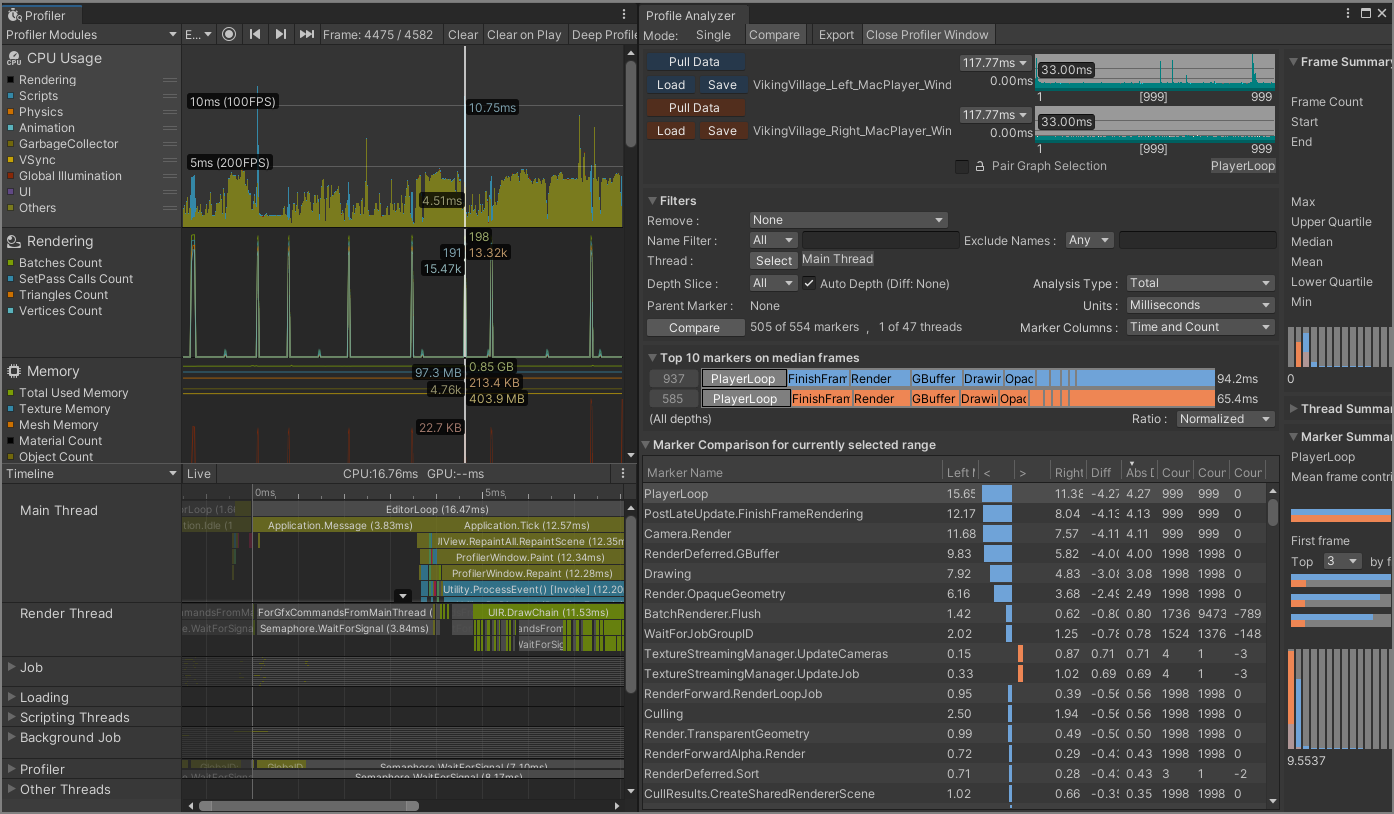Select the Compare mode tab
Screen dimensions: 1394x814
[x=774, y=35]
